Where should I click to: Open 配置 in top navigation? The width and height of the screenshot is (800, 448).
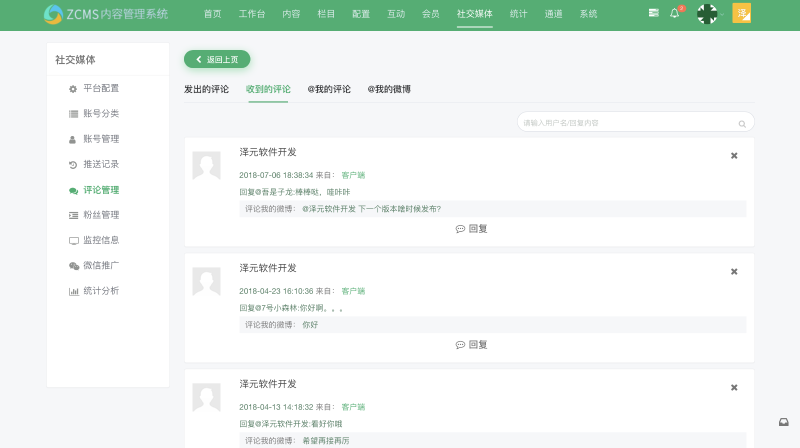click(361, 14)
